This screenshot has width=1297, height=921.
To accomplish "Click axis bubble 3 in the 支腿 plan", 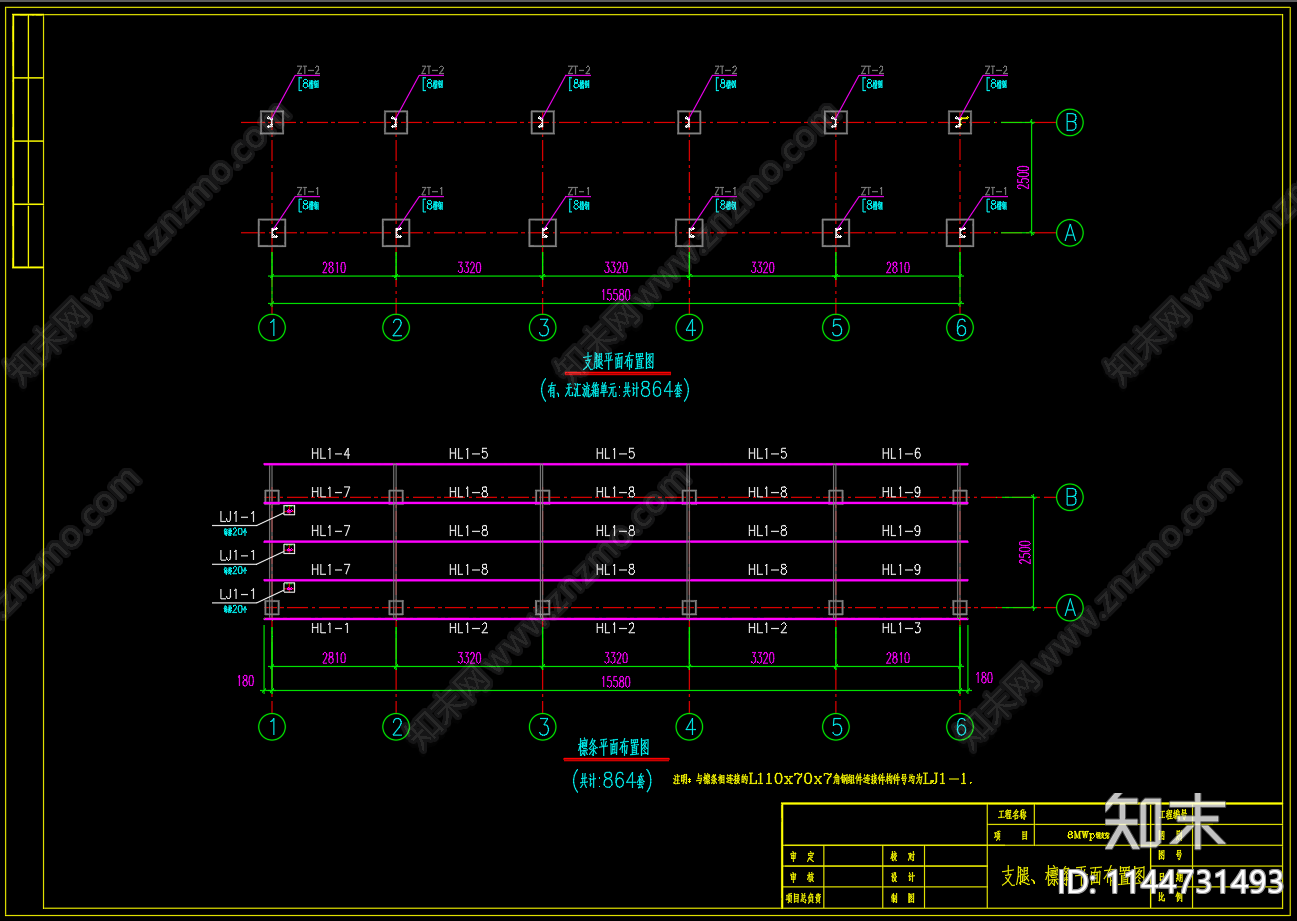I will coord(542,327).
